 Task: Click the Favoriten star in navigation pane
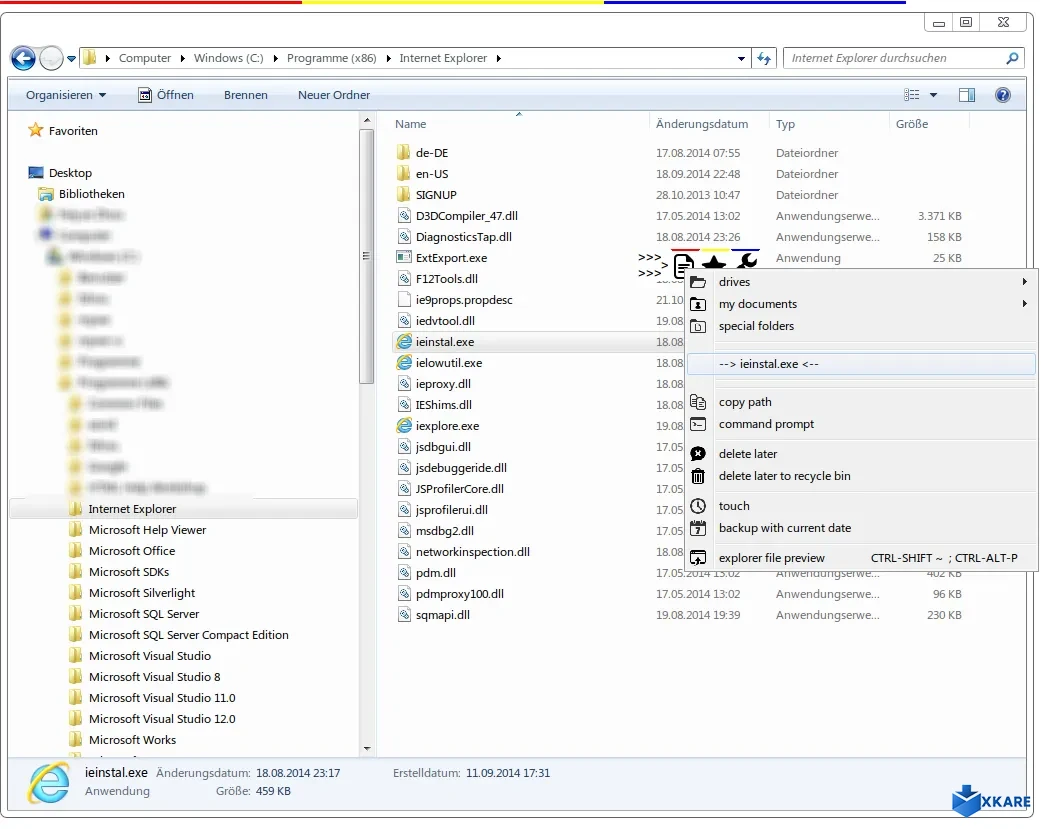(36, 131)
